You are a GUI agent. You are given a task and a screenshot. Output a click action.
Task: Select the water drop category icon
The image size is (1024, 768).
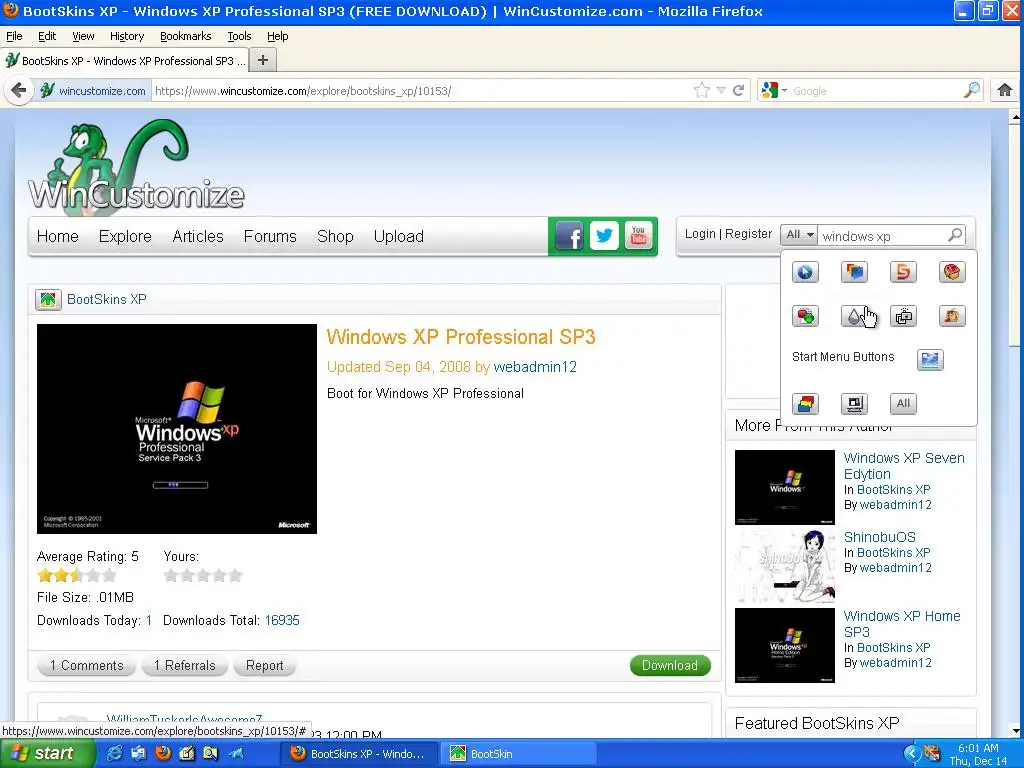[x=854, y=316]
